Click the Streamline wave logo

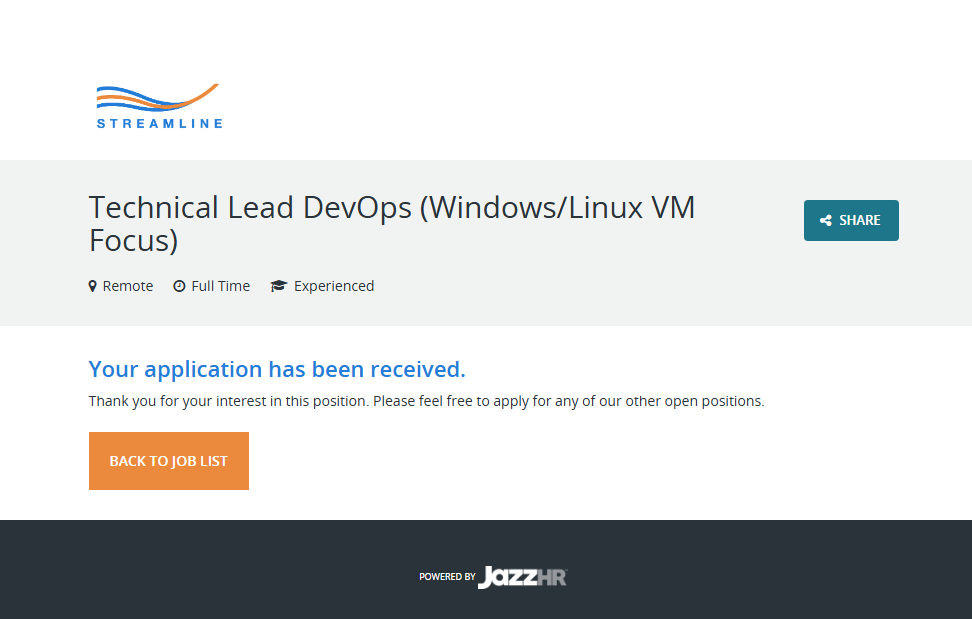158,98
